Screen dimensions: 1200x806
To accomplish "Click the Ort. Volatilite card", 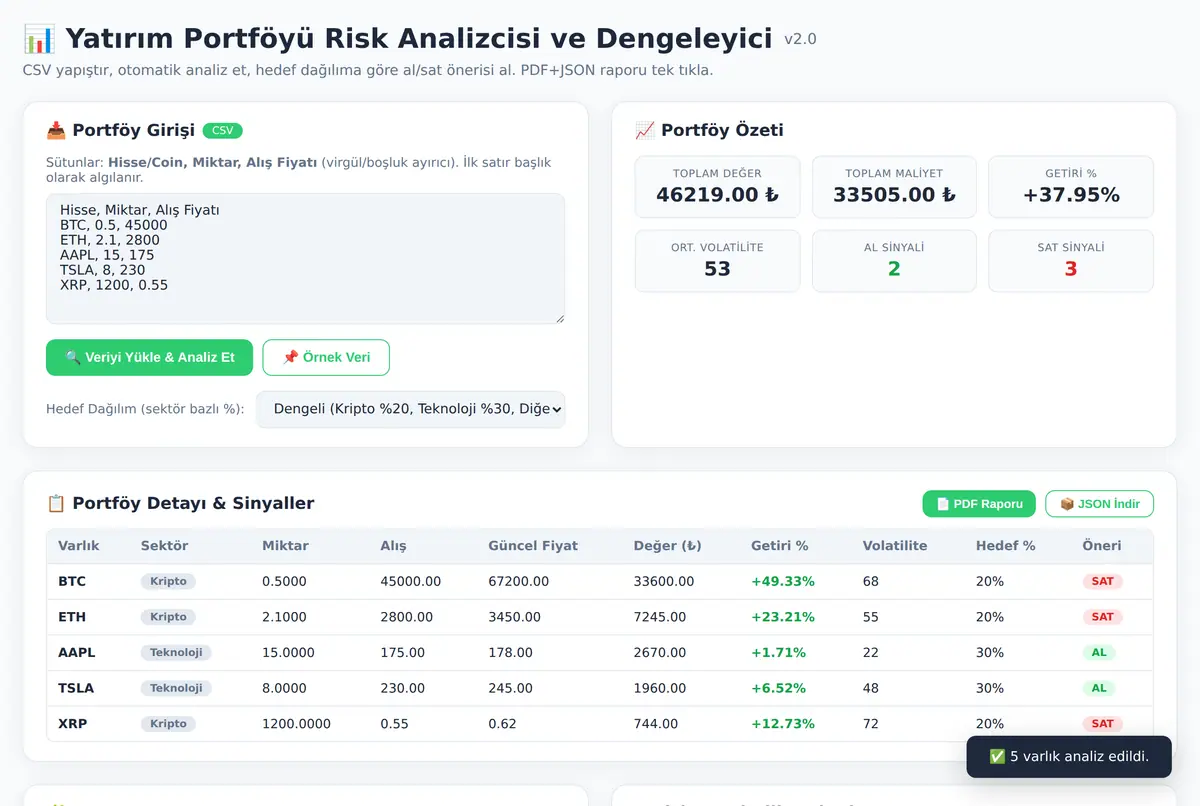I will [x=717, y=261].
